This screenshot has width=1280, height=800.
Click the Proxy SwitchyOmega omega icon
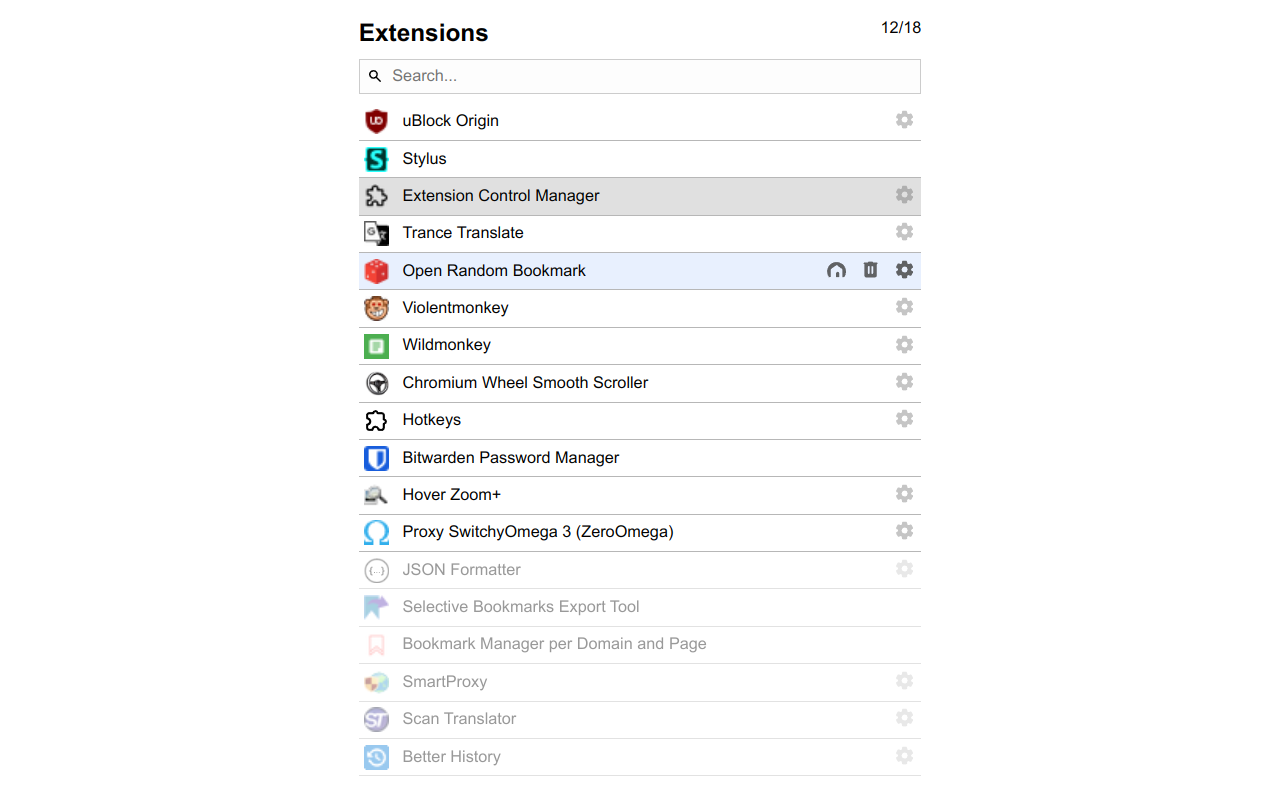tap(376, 532)
